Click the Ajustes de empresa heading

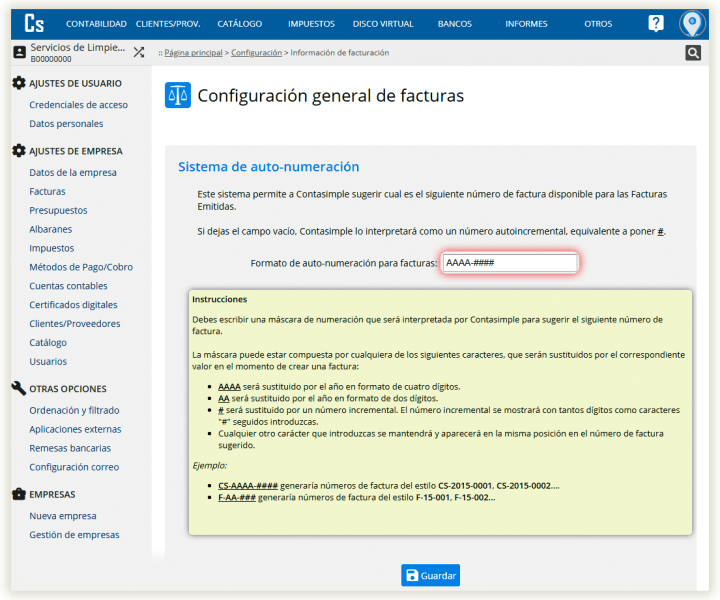click(x=76, y=151)
